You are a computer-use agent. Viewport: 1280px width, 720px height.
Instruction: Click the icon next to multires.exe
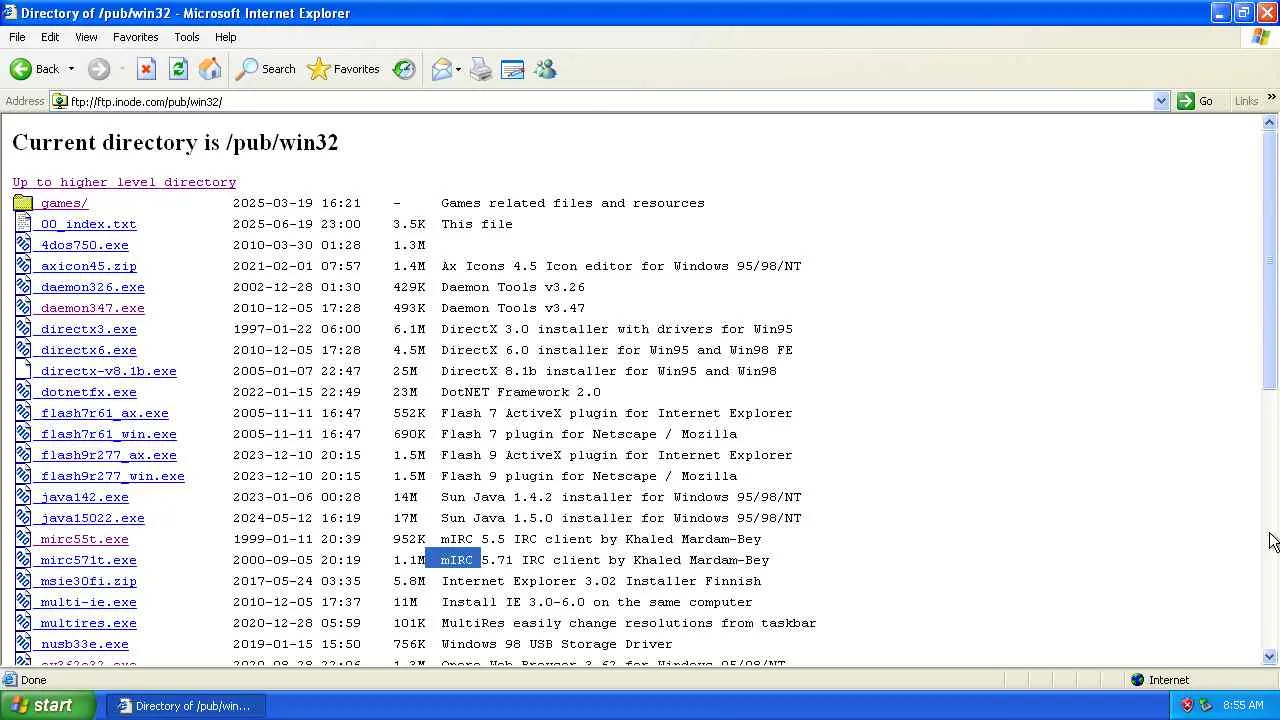pos(23,623)
